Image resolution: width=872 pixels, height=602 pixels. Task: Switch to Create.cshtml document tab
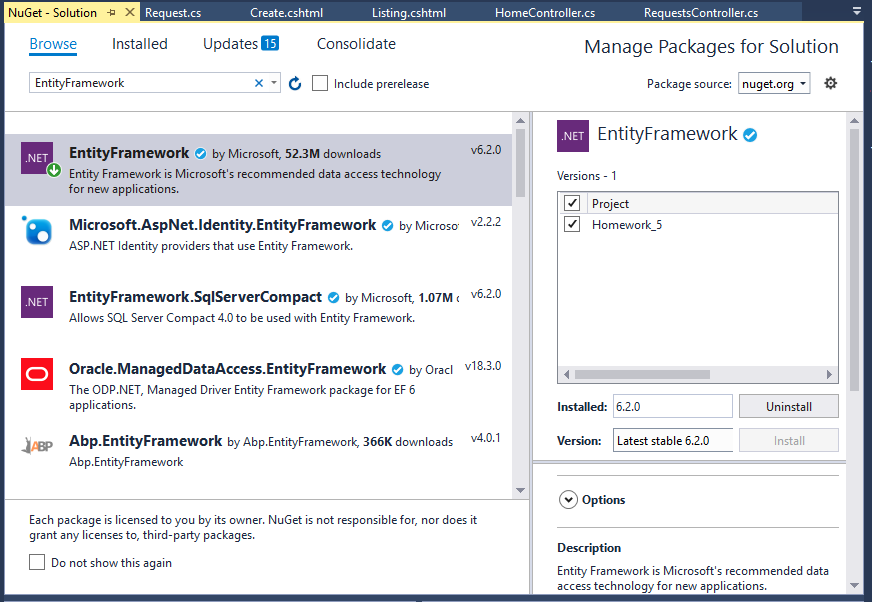(286, 13)
